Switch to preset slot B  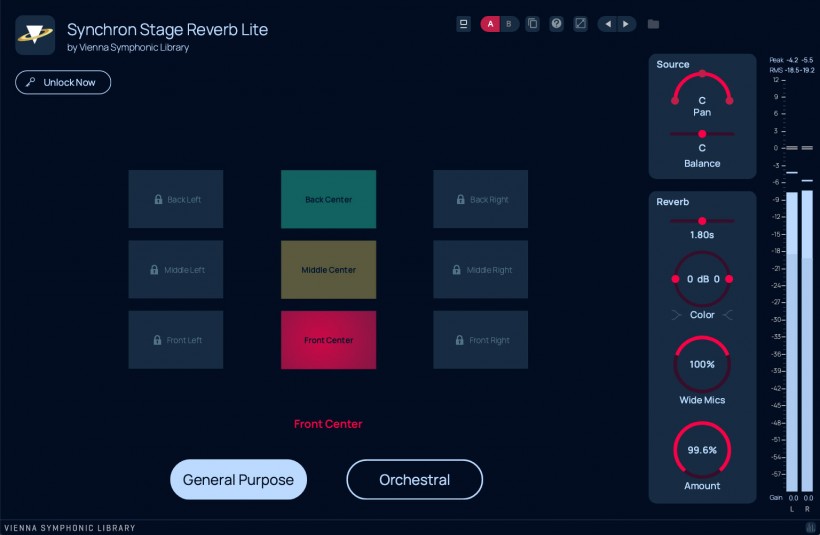click(509, 24)
